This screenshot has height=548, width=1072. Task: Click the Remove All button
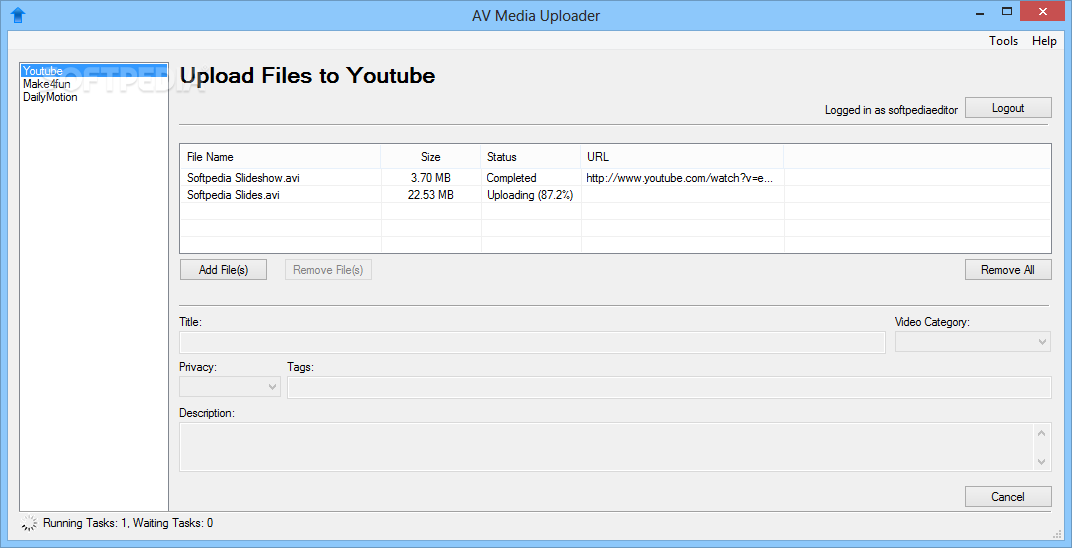1008,270
